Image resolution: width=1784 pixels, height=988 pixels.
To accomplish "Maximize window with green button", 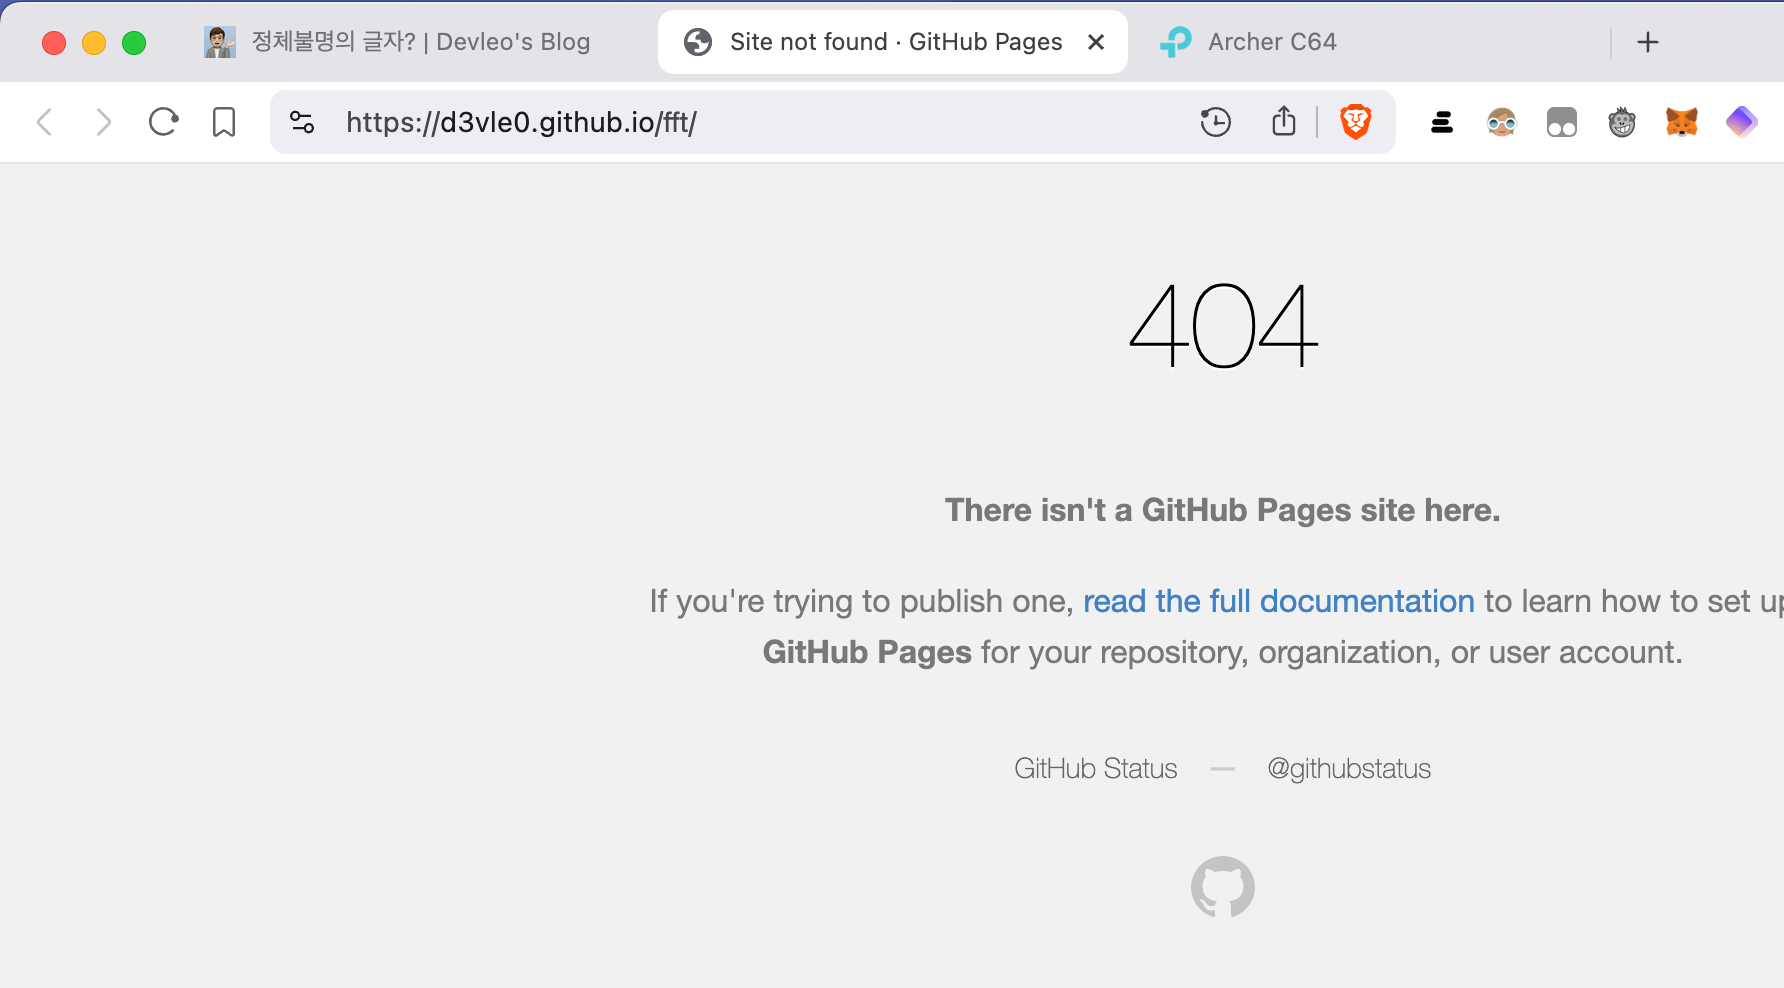I will coord(134,43).
